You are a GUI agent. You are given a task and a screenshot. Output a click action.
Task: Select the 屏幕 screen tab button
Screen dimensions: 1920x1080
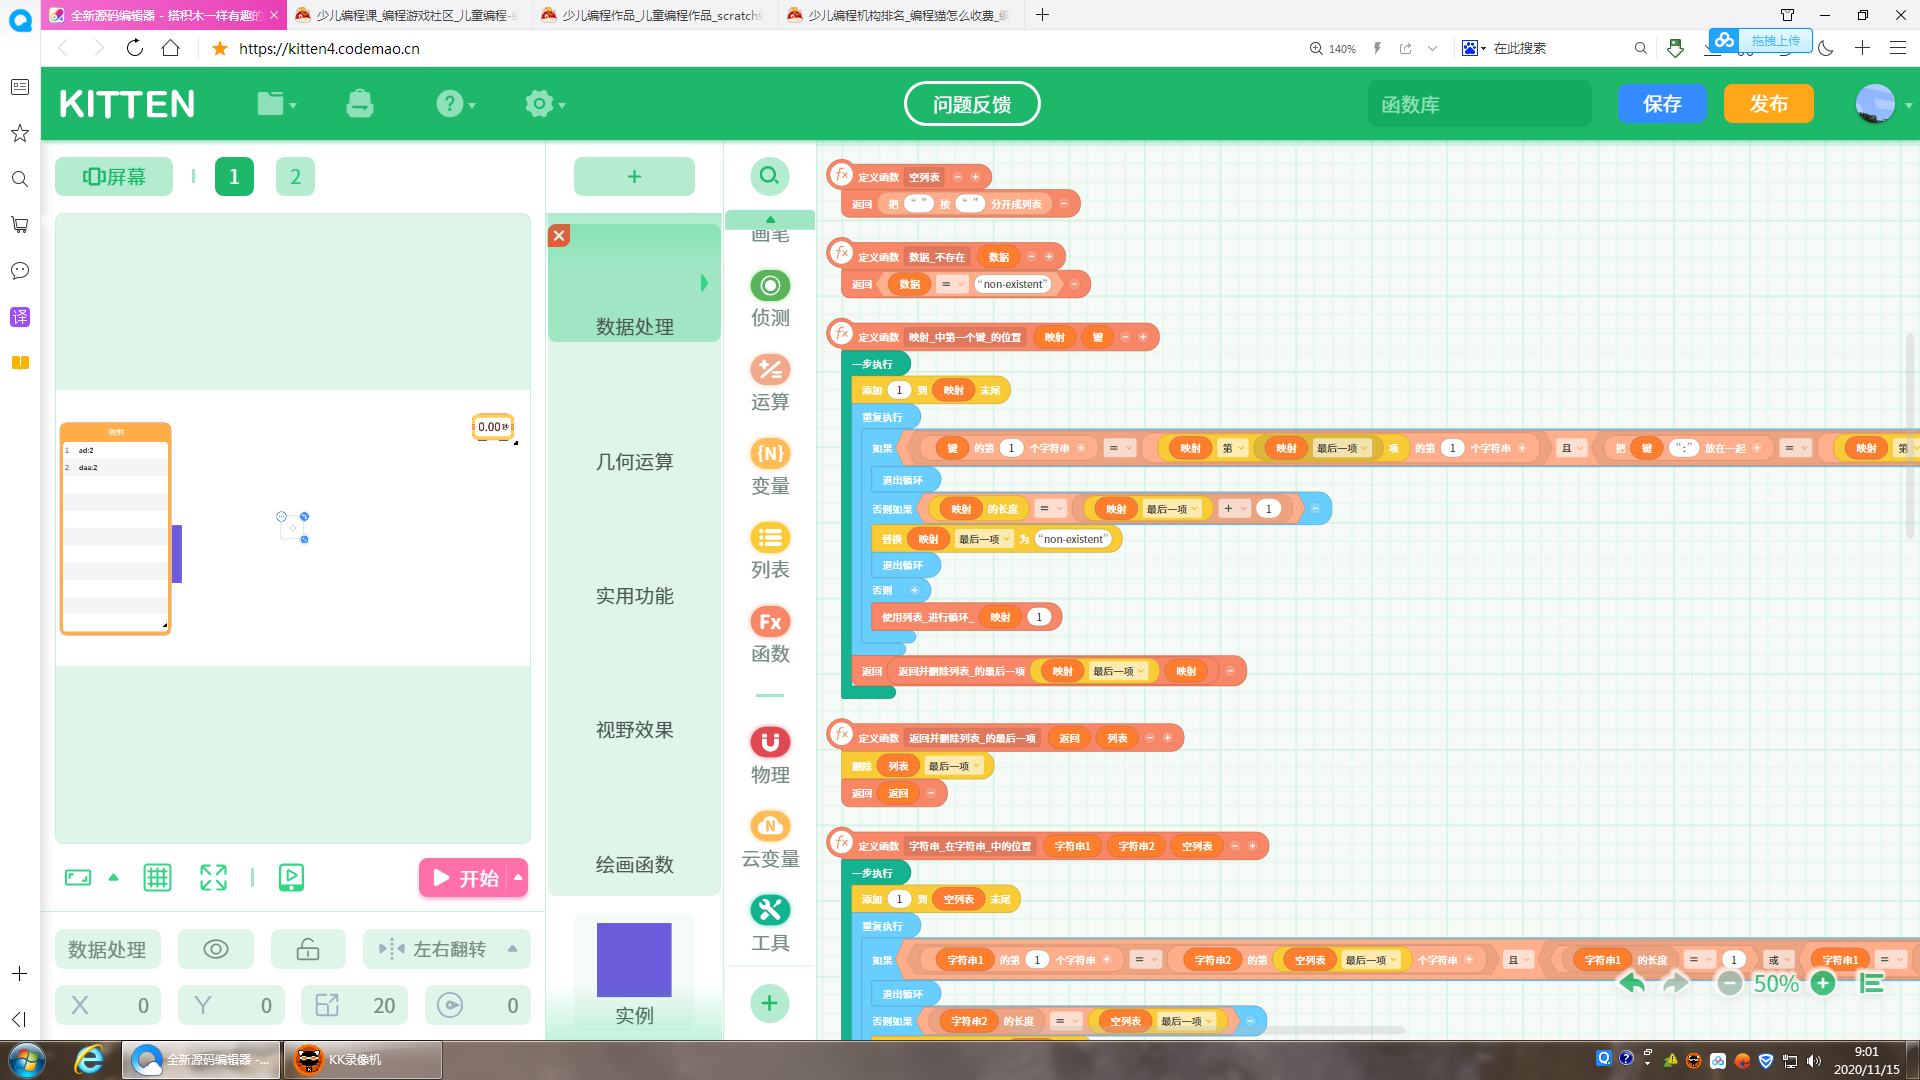114,176
